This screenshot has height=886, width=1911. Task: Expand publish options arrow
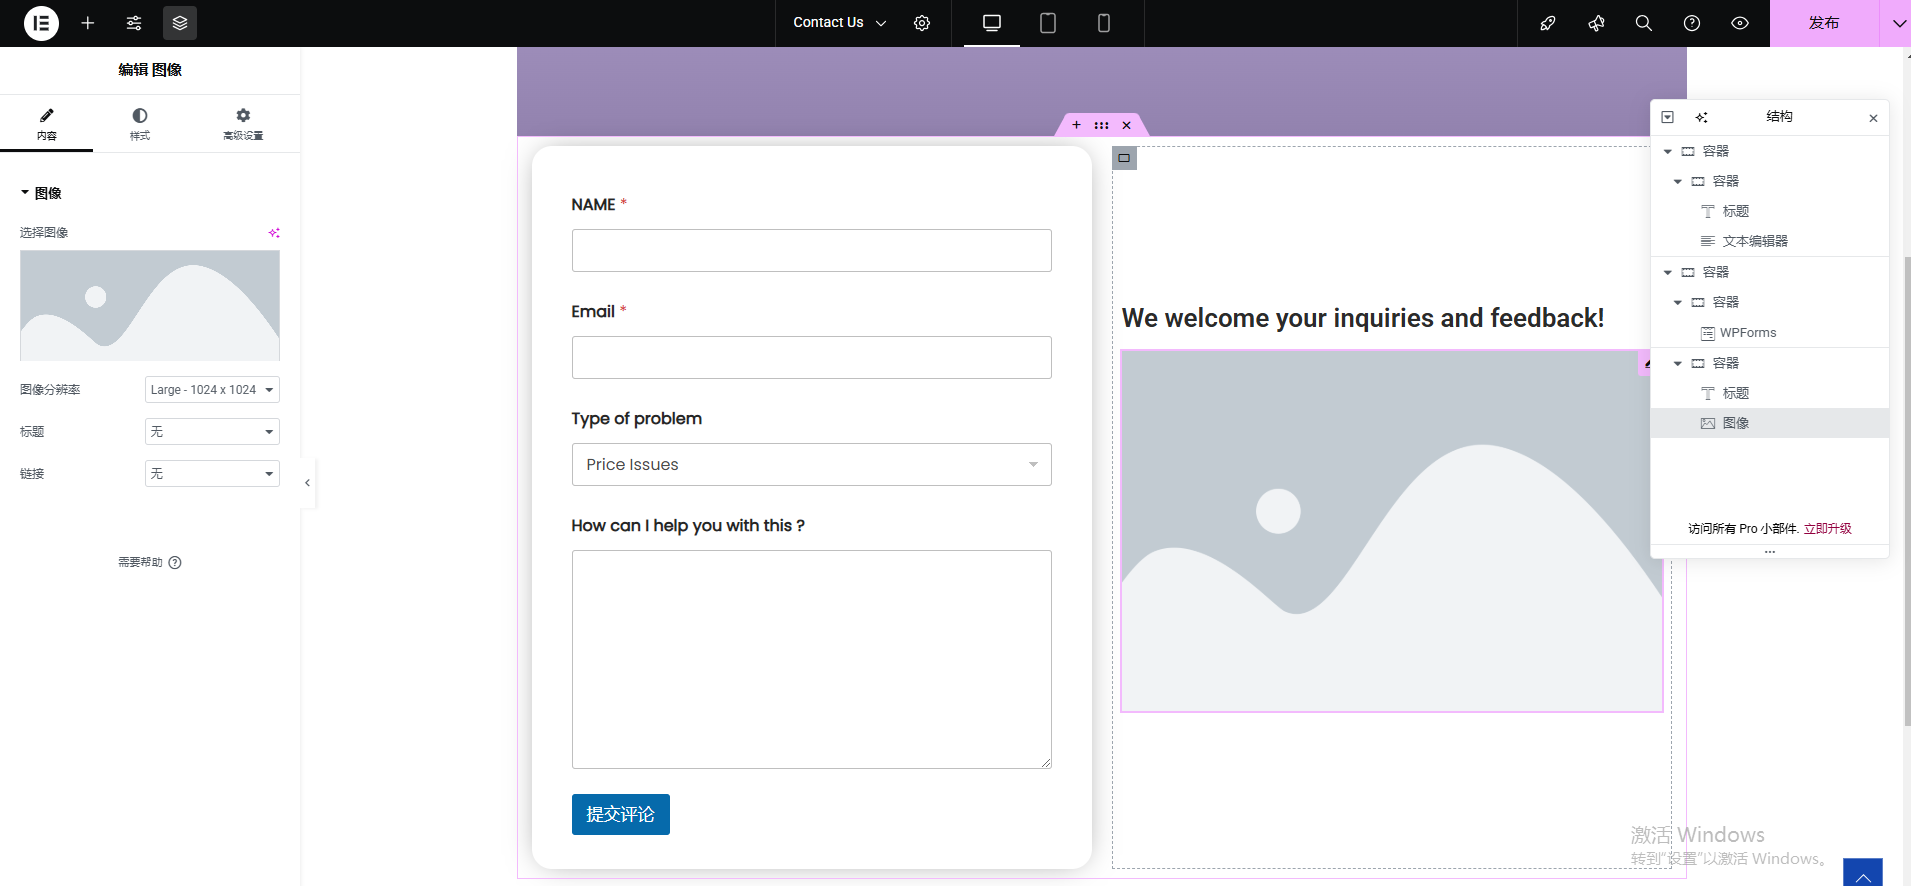point(1897,23)
